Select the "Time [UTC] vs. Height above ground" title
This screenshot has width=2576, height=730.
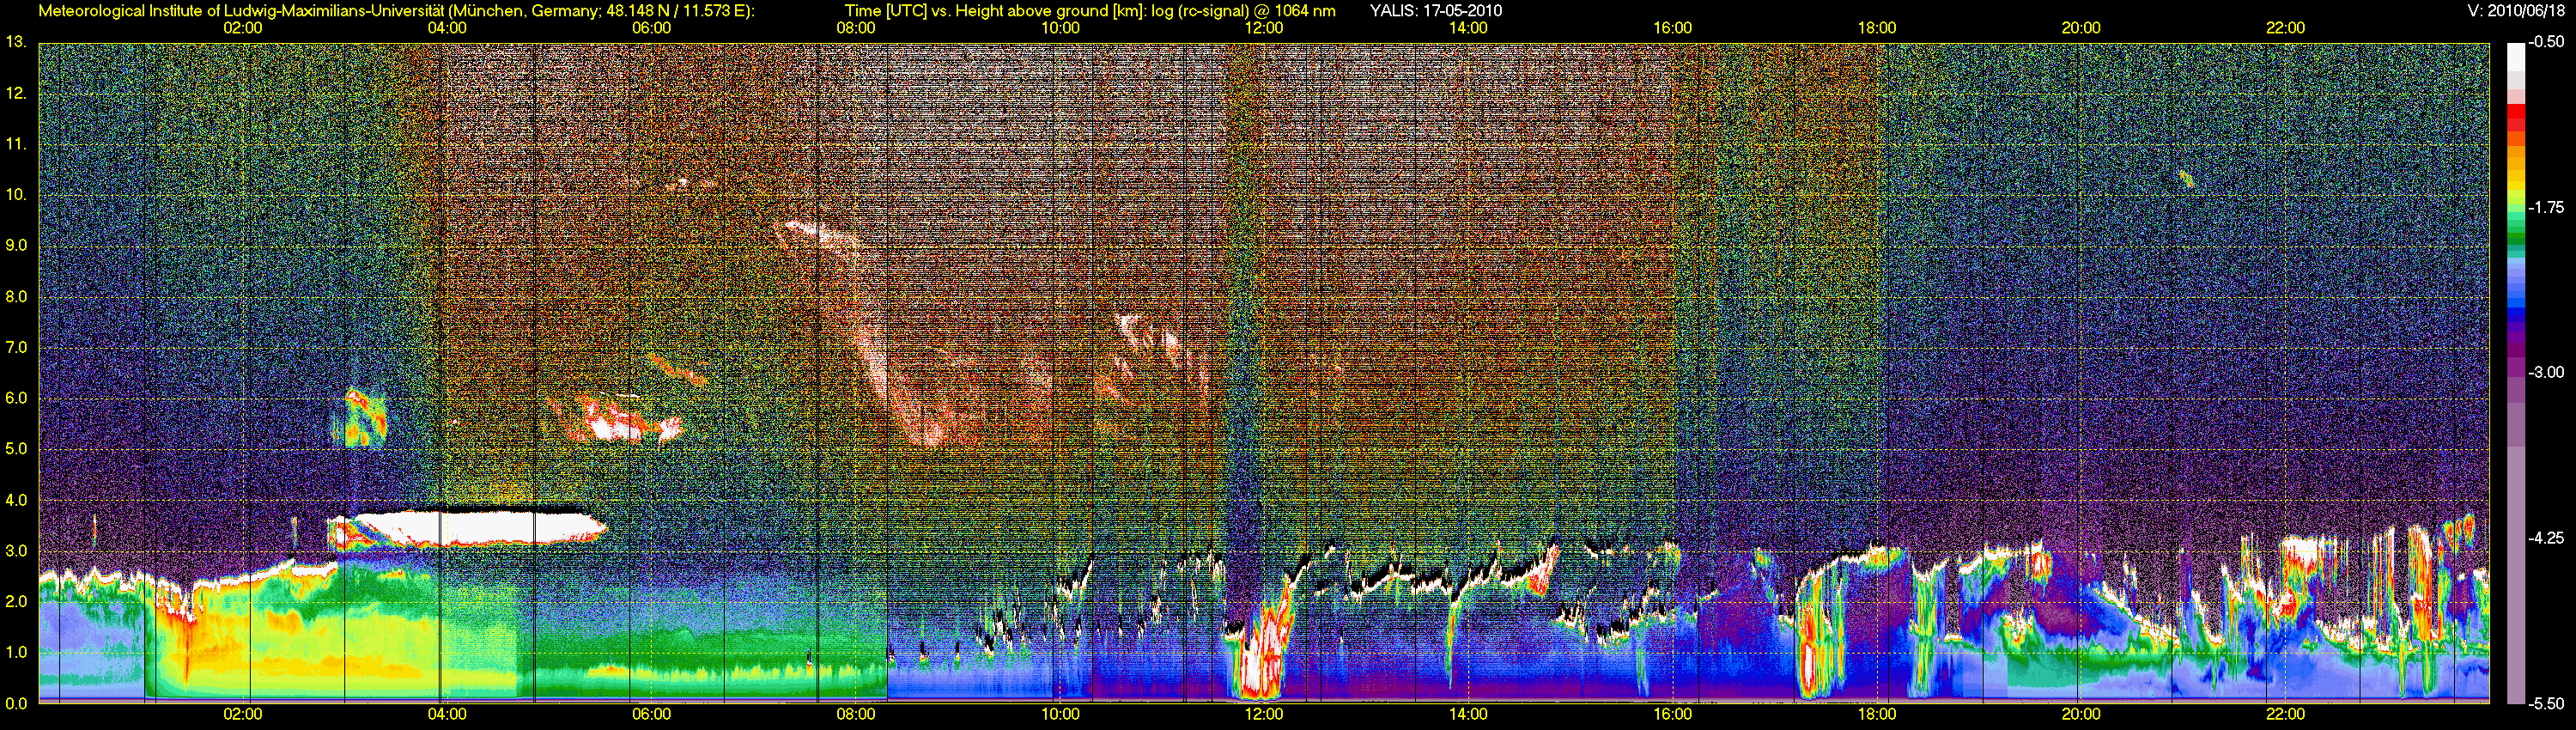tap(977, 11)
